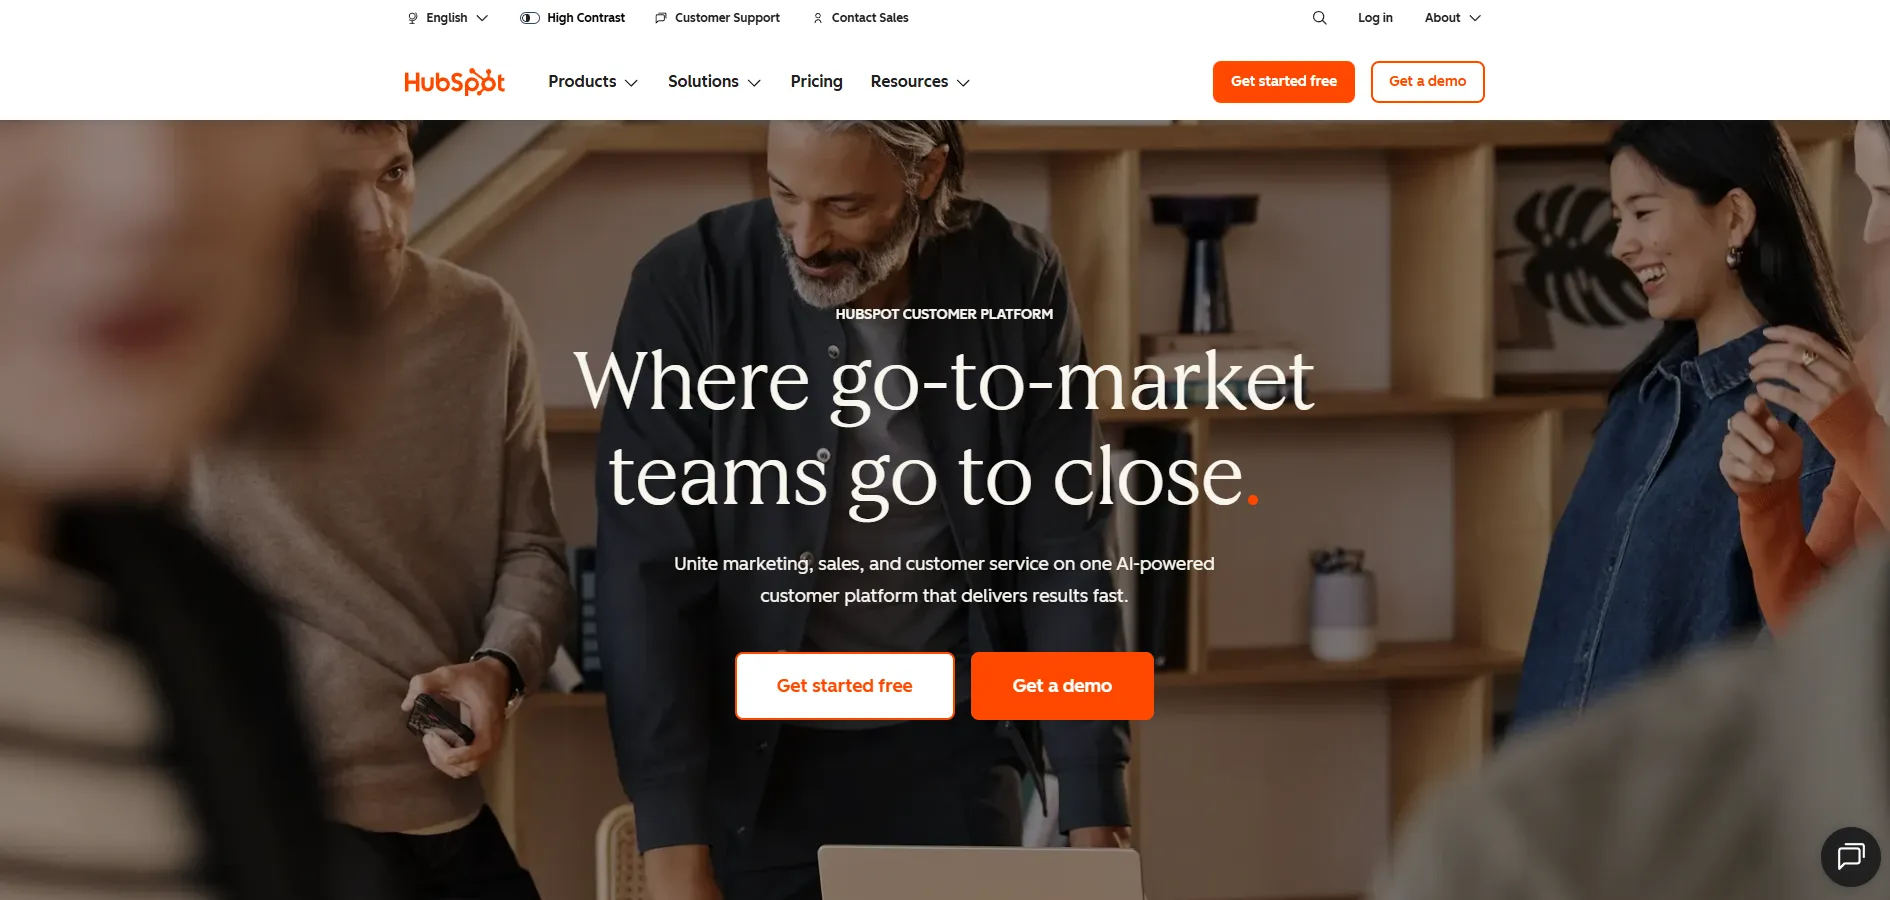The width and height of the screenshot is (1890, 900).
Task: Click the Contact Sales person icon
Action: 818,18
